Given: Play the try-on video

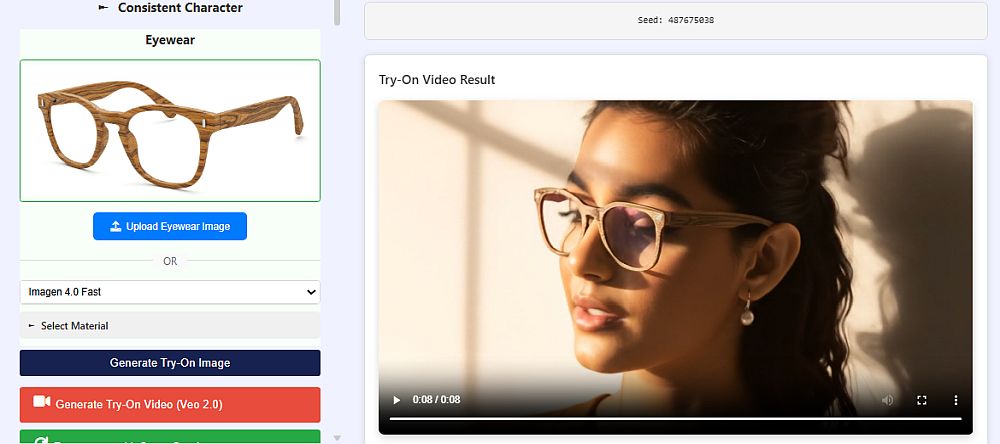Looking at the screenshot, I should tap(396, 400).
